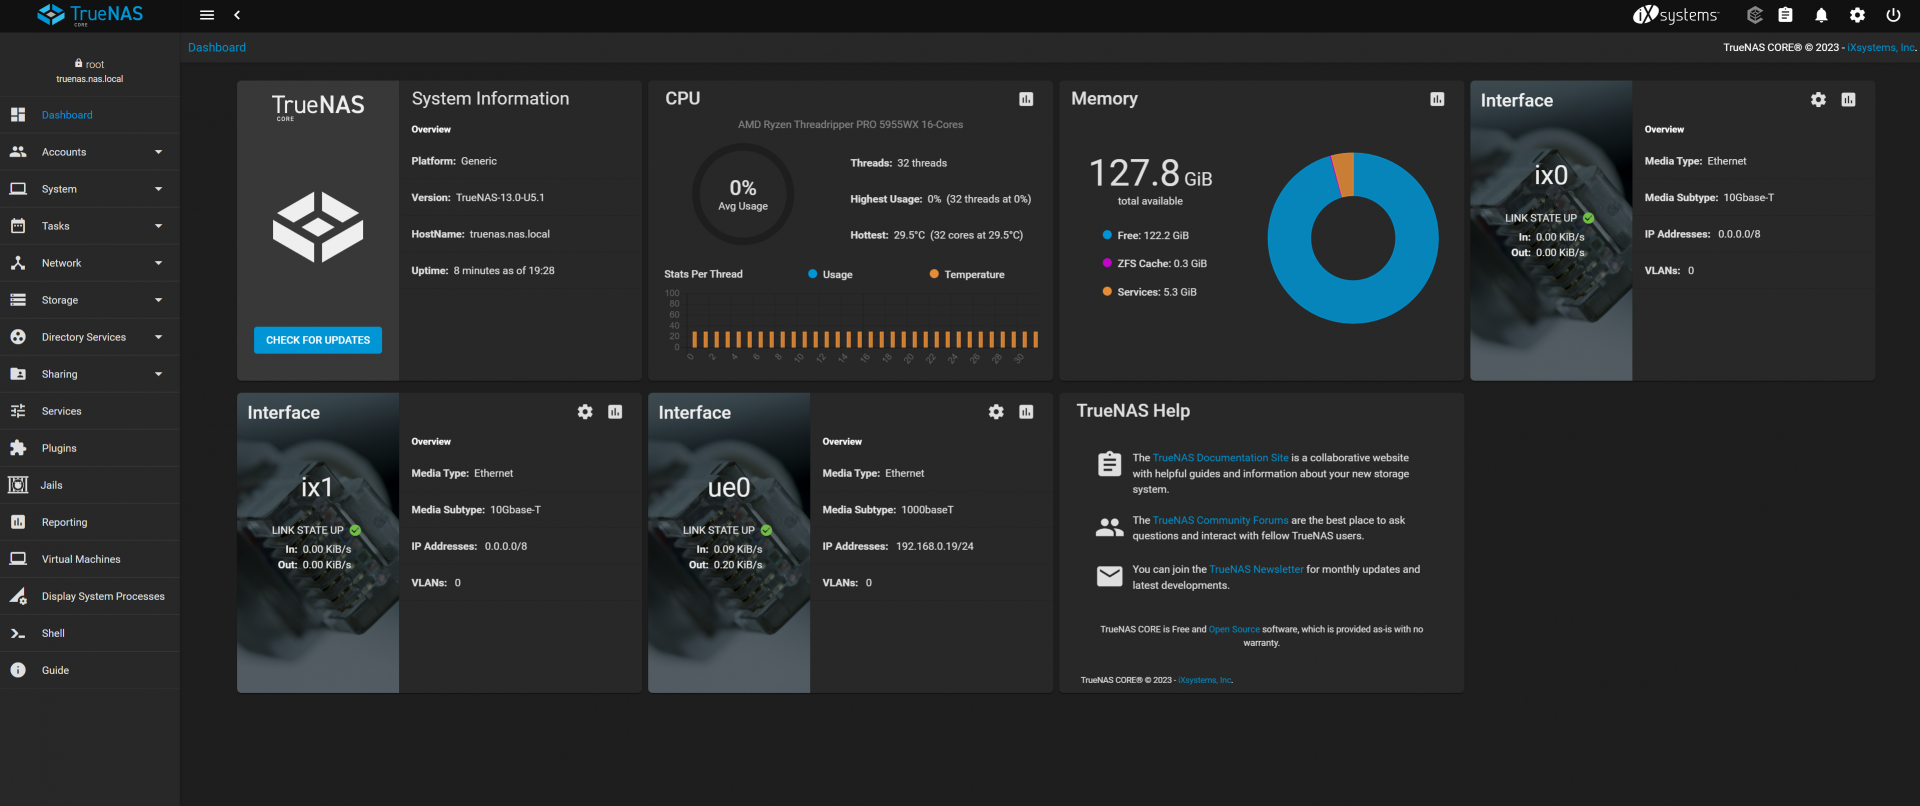
Task: Click ue0 Media Subtype 1000baseT value
Action: [927, 510]
